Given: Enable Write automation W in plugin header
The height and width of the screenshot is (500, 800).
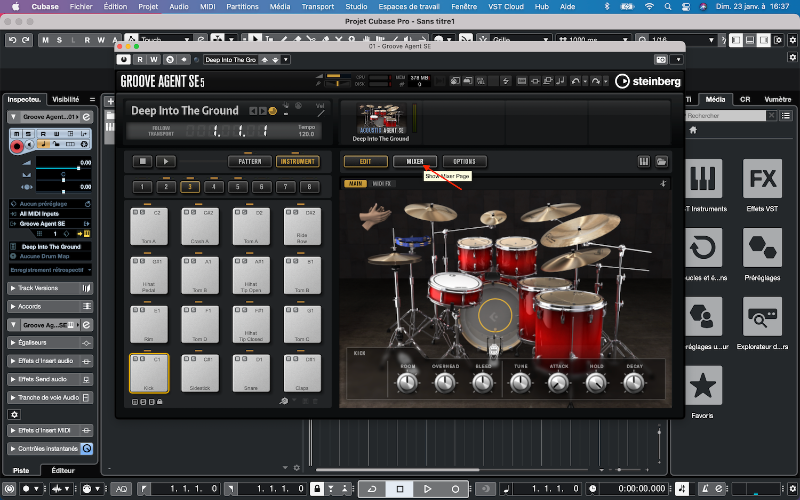Looking at the screenshot, I should [x=154, y=60].
